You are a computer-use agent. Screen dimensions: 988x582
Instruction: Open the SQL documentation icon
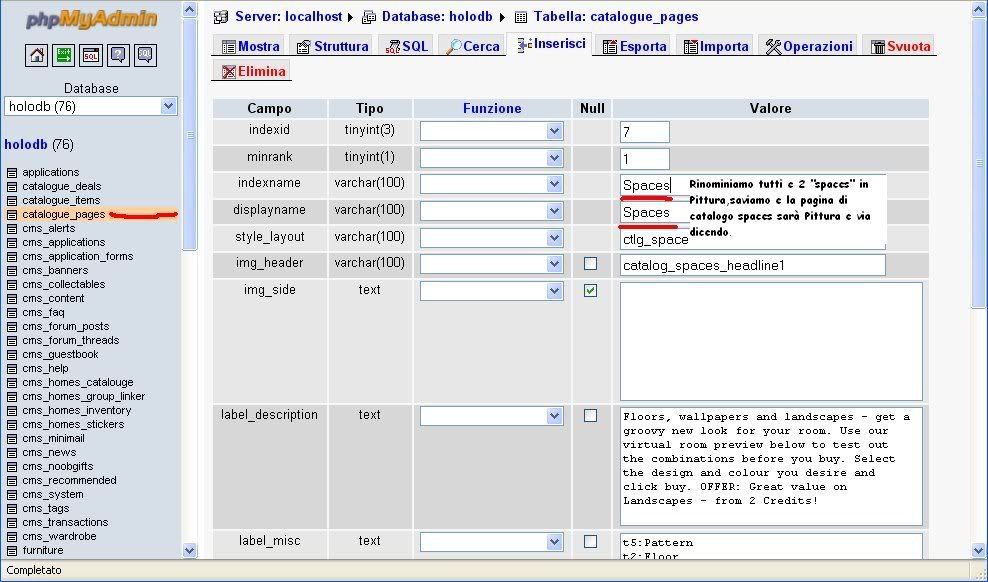click(x=145, y=55)
